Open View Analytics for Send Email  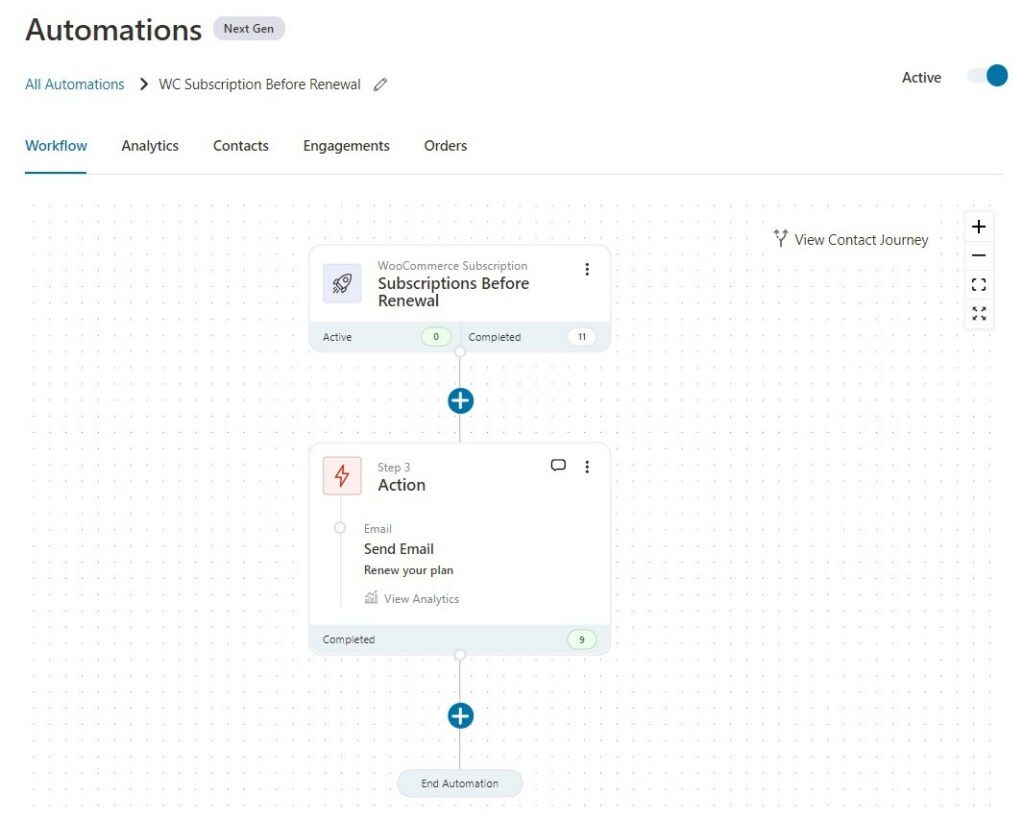(411, 599)
